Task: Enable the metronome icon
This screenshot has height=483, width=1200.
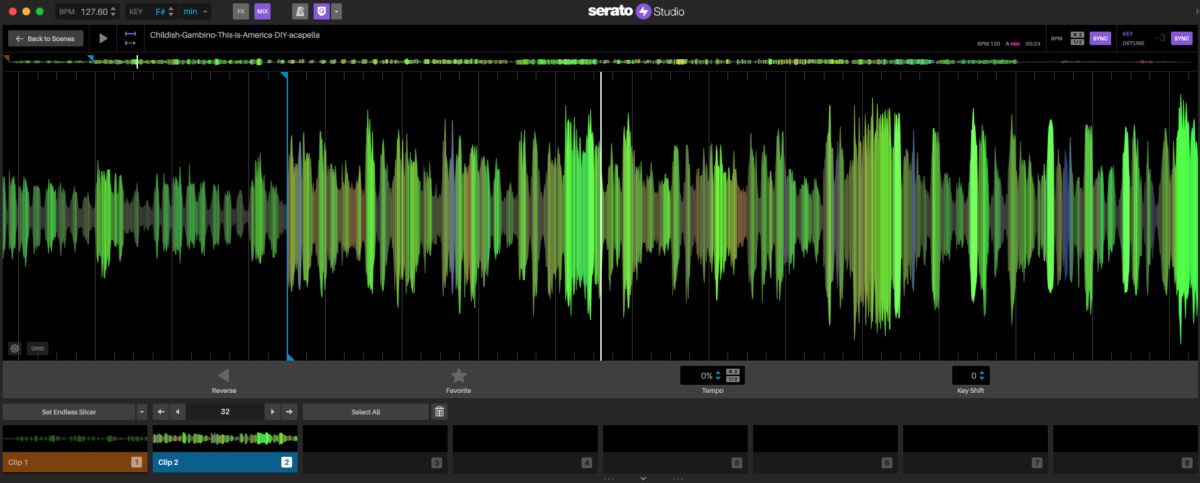Action: click(x=299, y=11)
